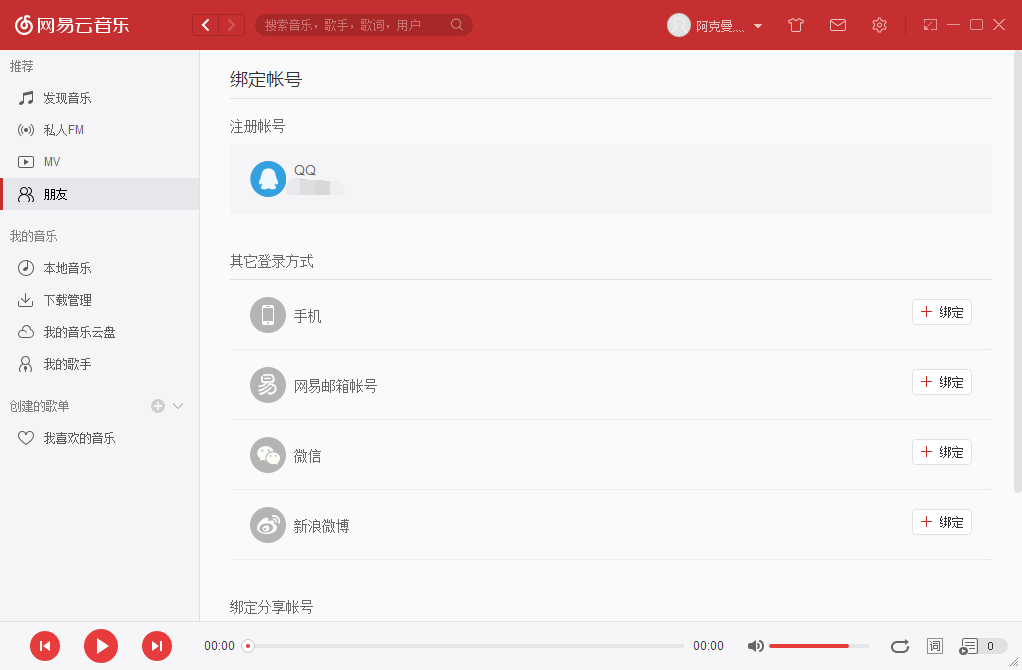The width and height of the screenshot is (1022, 670).
Task: Collapse the created playlists list
Action: click(x=177, y=406)
